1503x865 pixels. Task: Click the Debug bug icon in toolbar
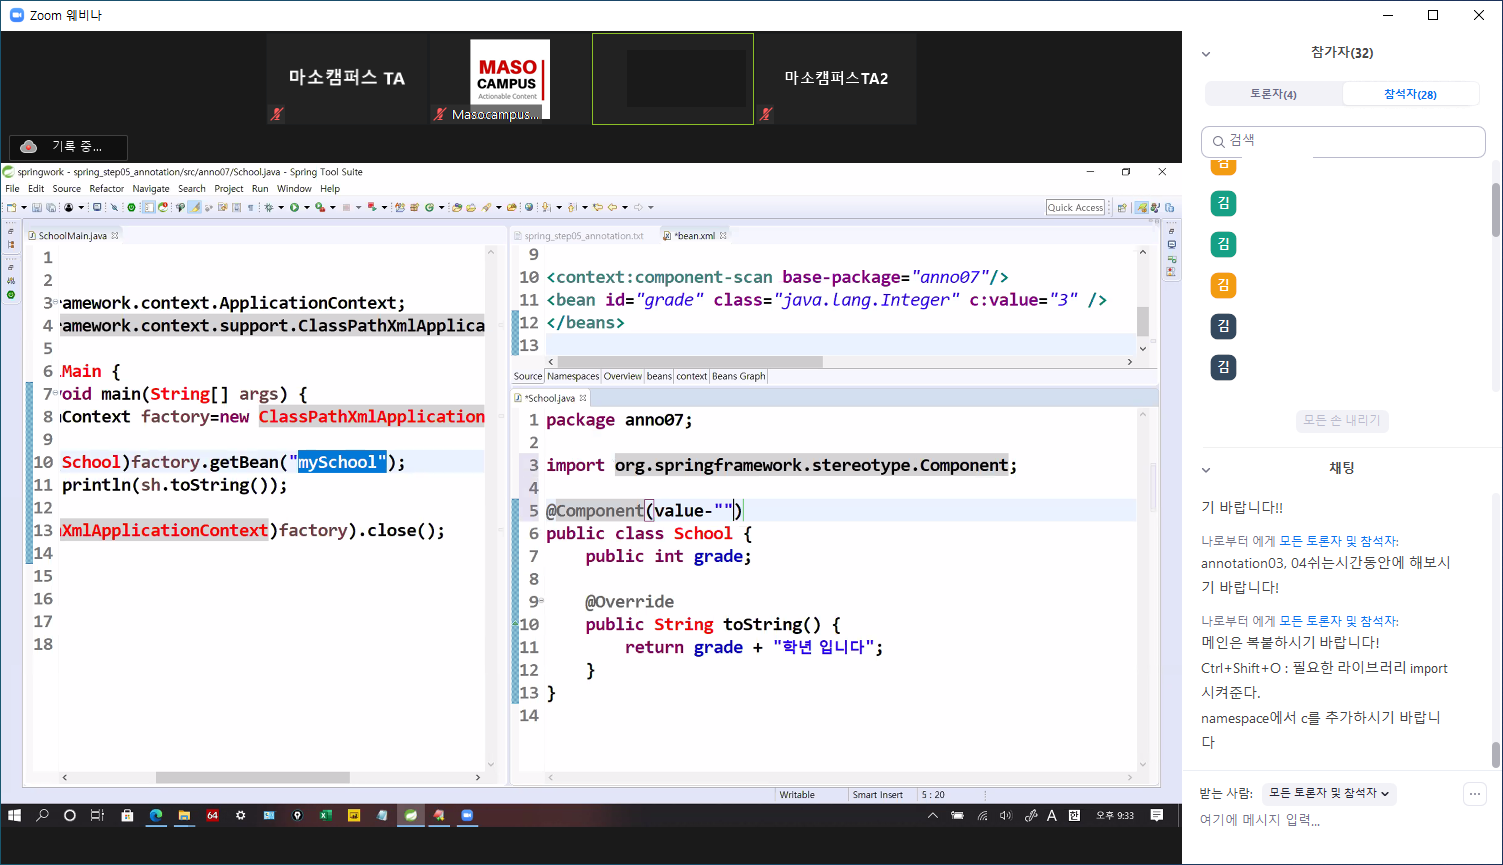pos(269,208)
